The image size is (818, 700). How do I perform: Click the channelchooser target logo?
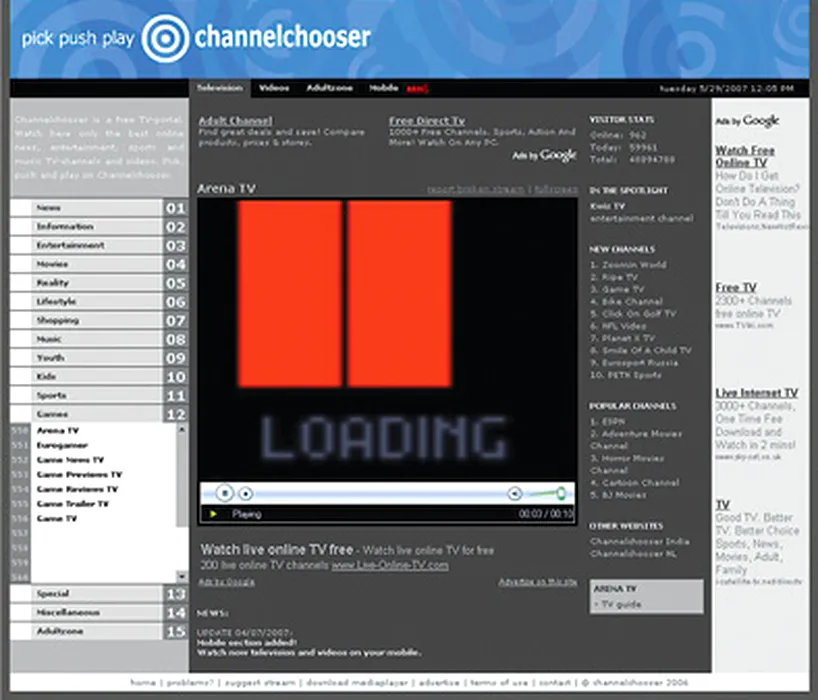pyautogui.click(x=165, y=39)
